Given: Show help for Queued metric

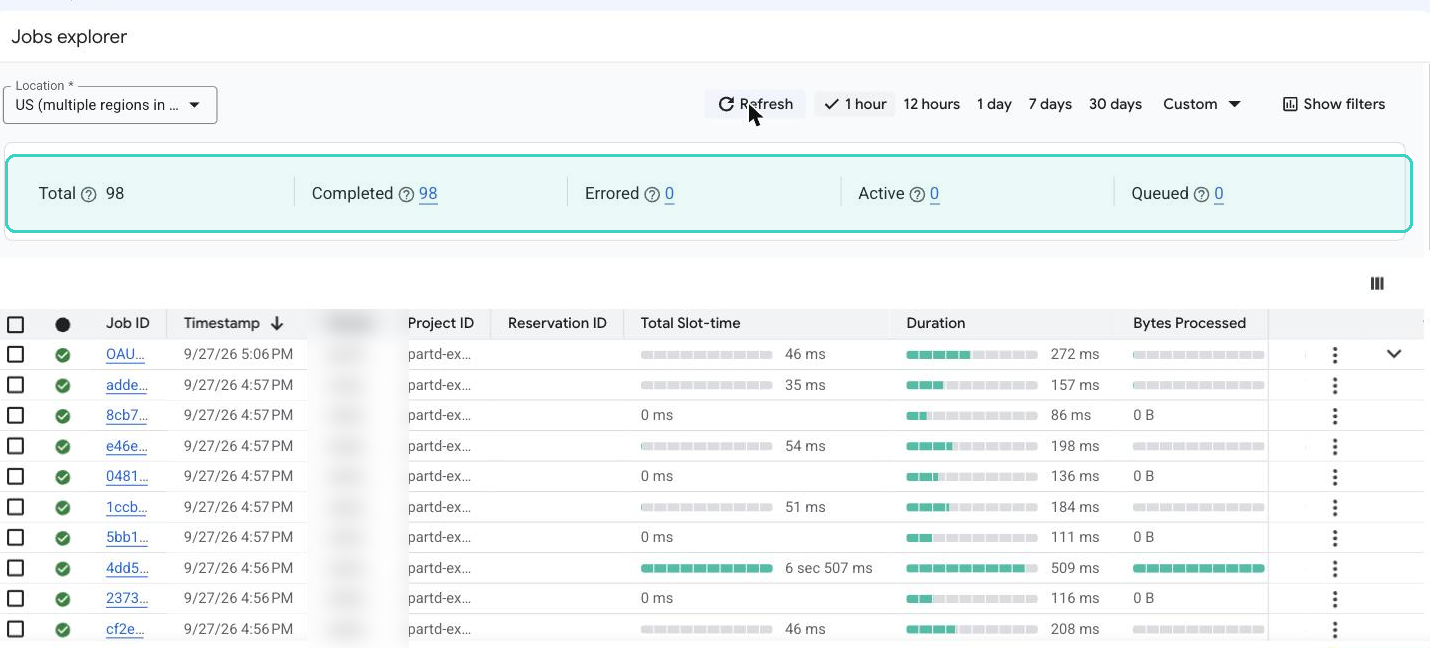Looking at the screenshot, I should coord(1202,195).
